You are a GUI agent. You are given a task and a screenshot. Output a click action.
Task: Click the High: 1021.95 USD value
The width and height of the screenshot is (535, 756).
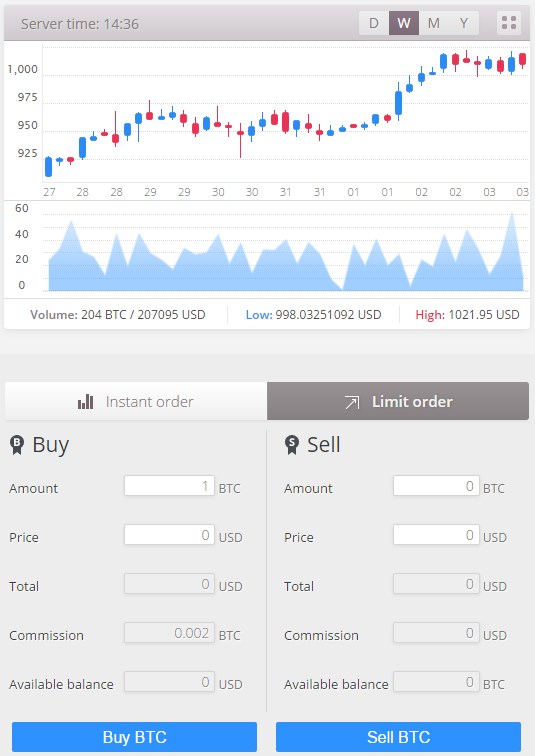467,315
